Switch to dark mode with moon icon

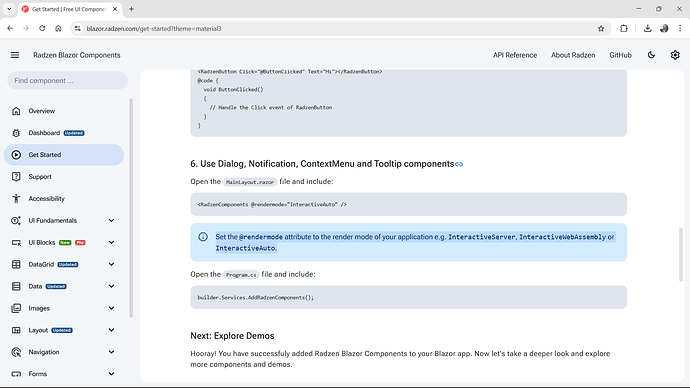pos(651,55)
